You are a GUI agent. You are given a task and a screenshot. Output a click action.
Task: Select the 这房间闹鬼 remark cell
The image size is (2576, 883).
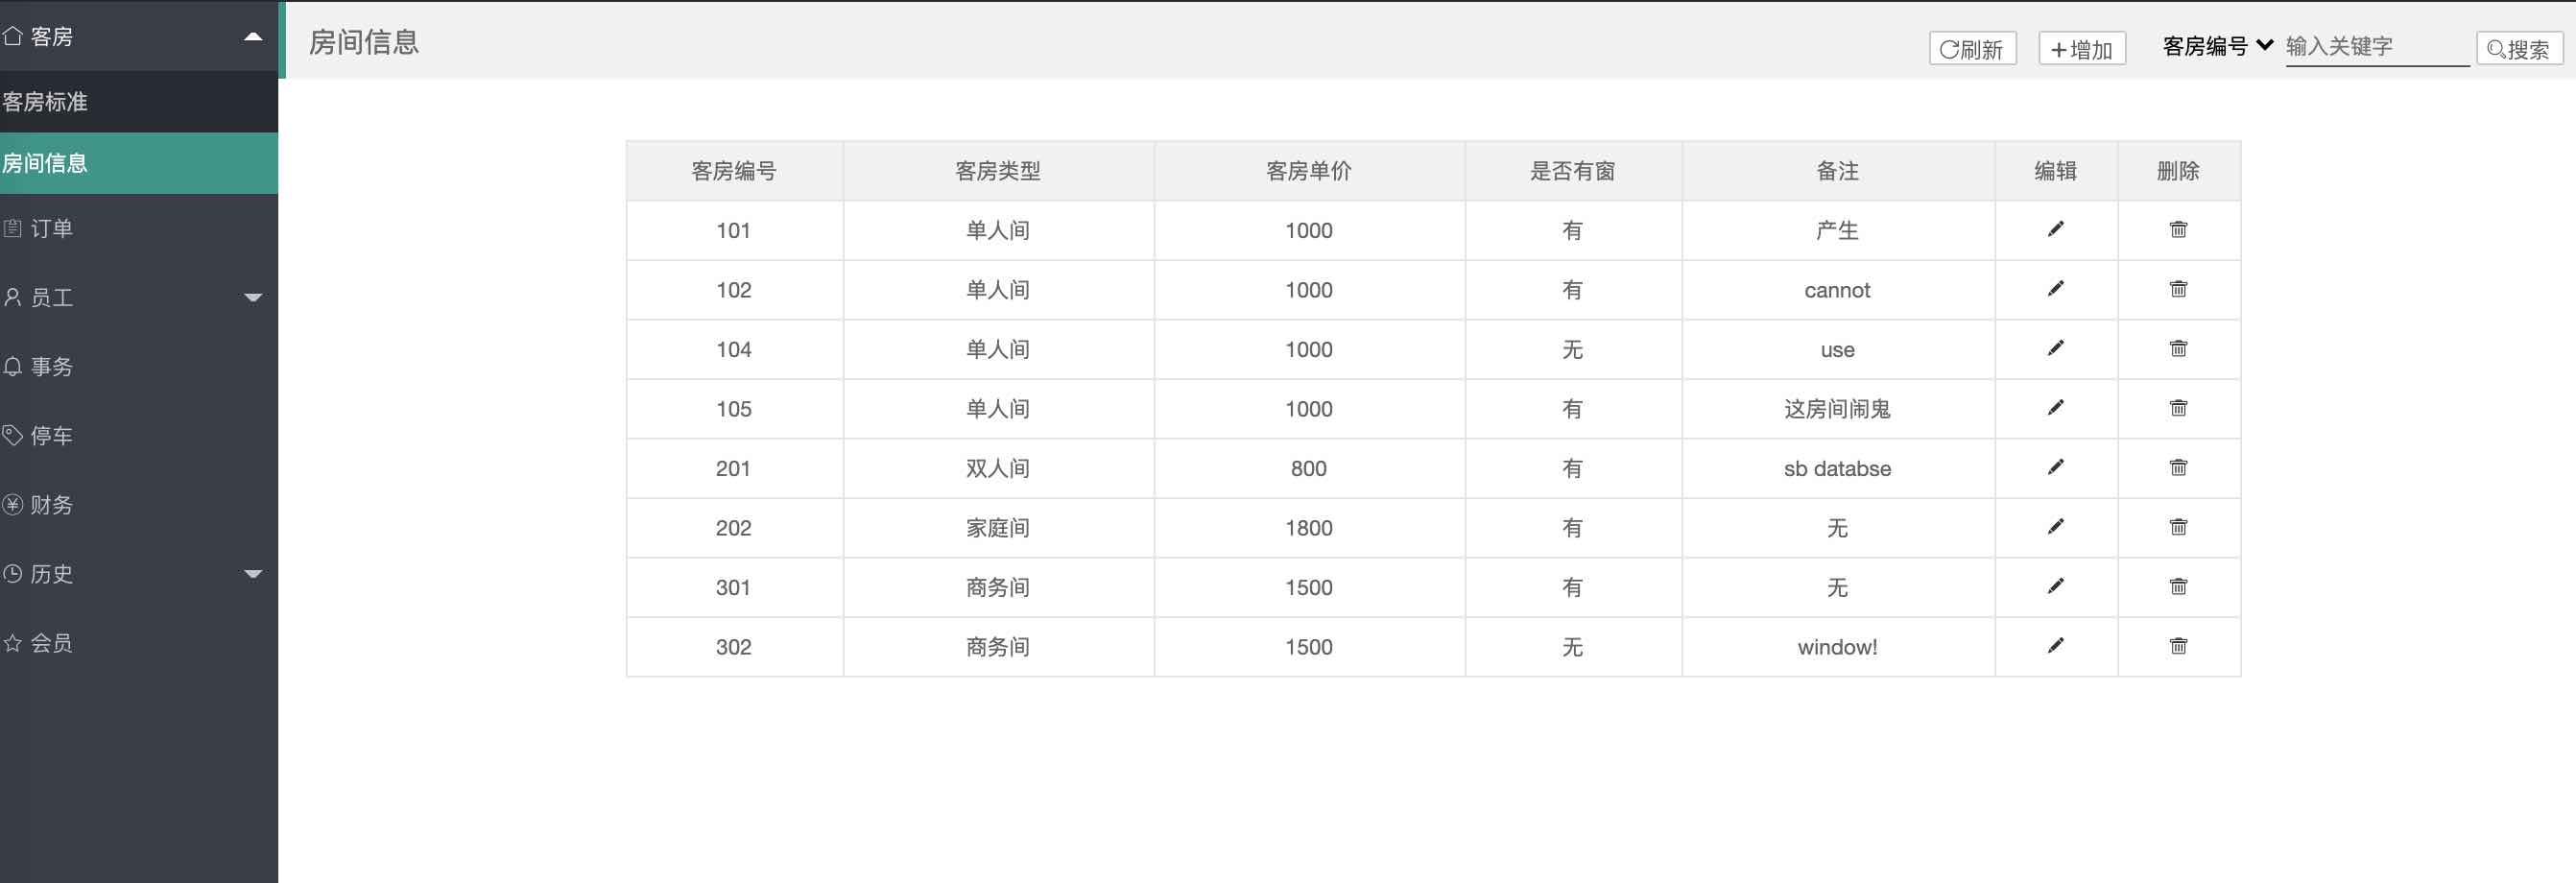[1838, 409]
